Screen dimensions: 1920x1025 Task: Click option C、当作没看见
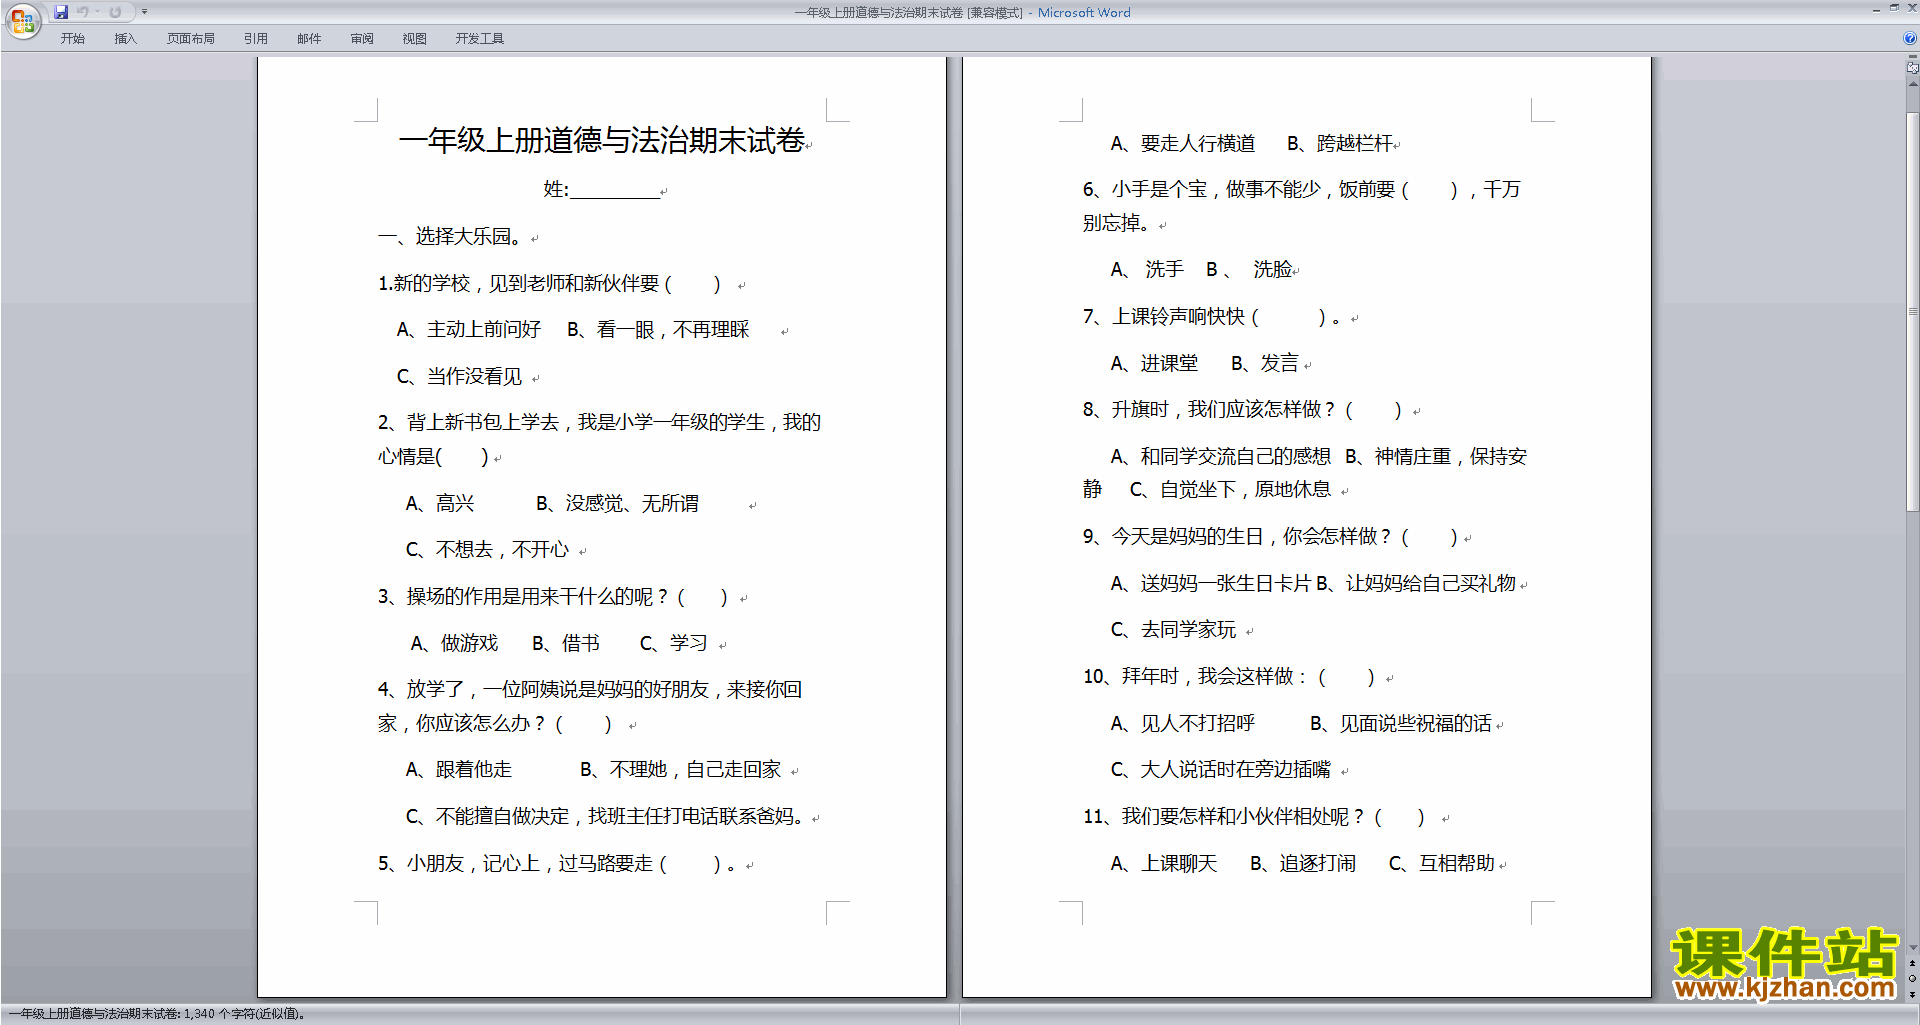click(x=460, y=377)
